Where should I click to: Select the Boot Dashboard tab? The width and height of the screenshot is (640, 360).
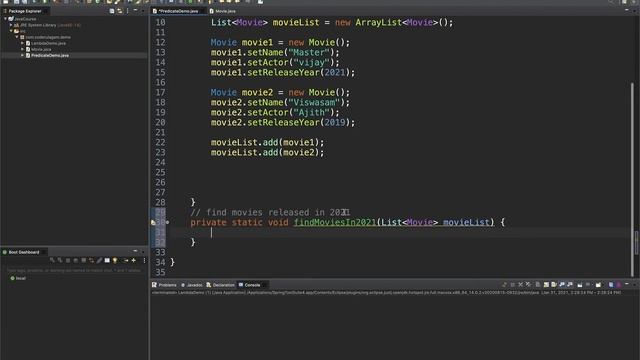24,252
